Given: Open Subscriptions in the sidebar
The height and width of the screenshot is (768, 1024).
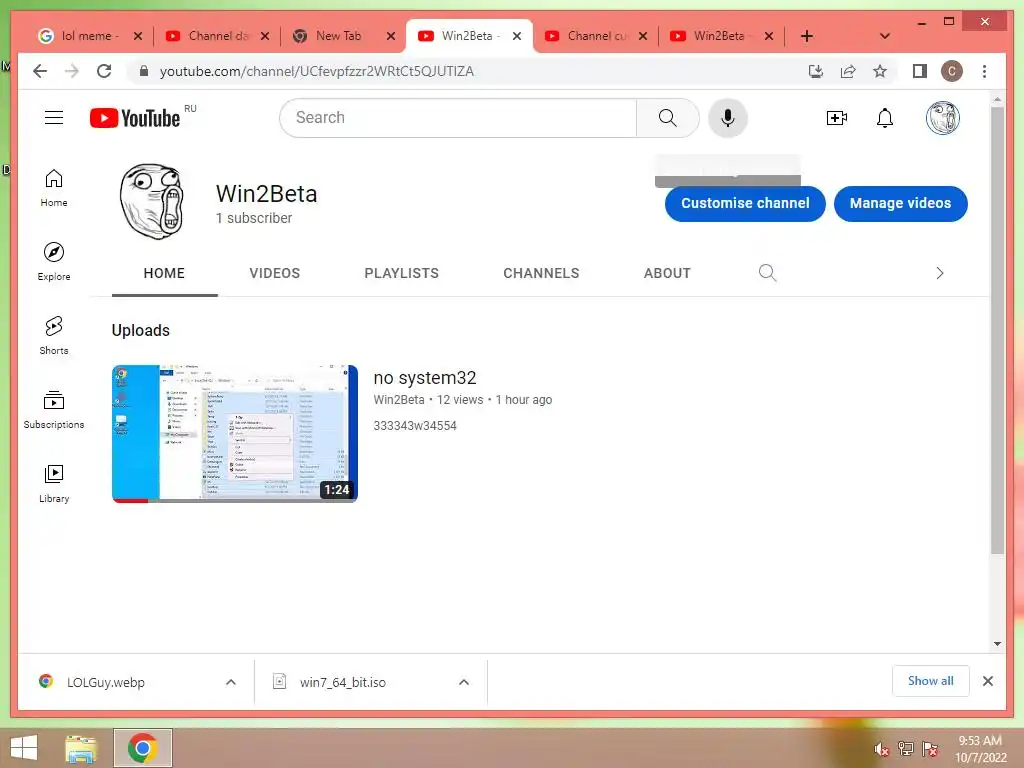Looking at the screenshot, I should click(x=54, y=409).
